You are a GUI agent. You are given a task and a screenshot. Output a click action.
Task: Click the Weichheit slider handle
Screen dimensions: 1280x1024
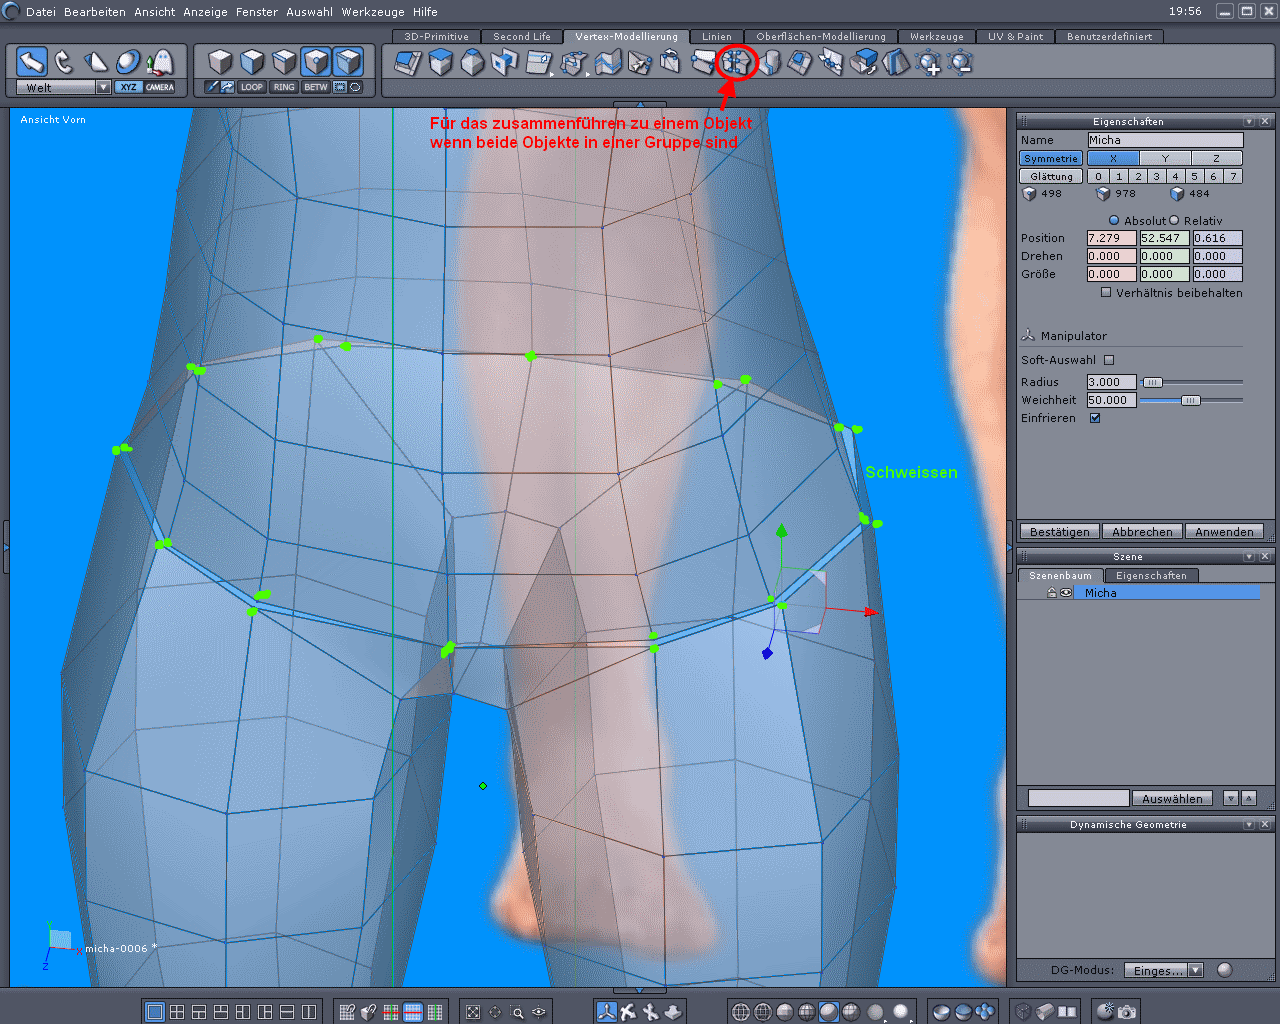pyautogui.click(x=1190, y=400)
